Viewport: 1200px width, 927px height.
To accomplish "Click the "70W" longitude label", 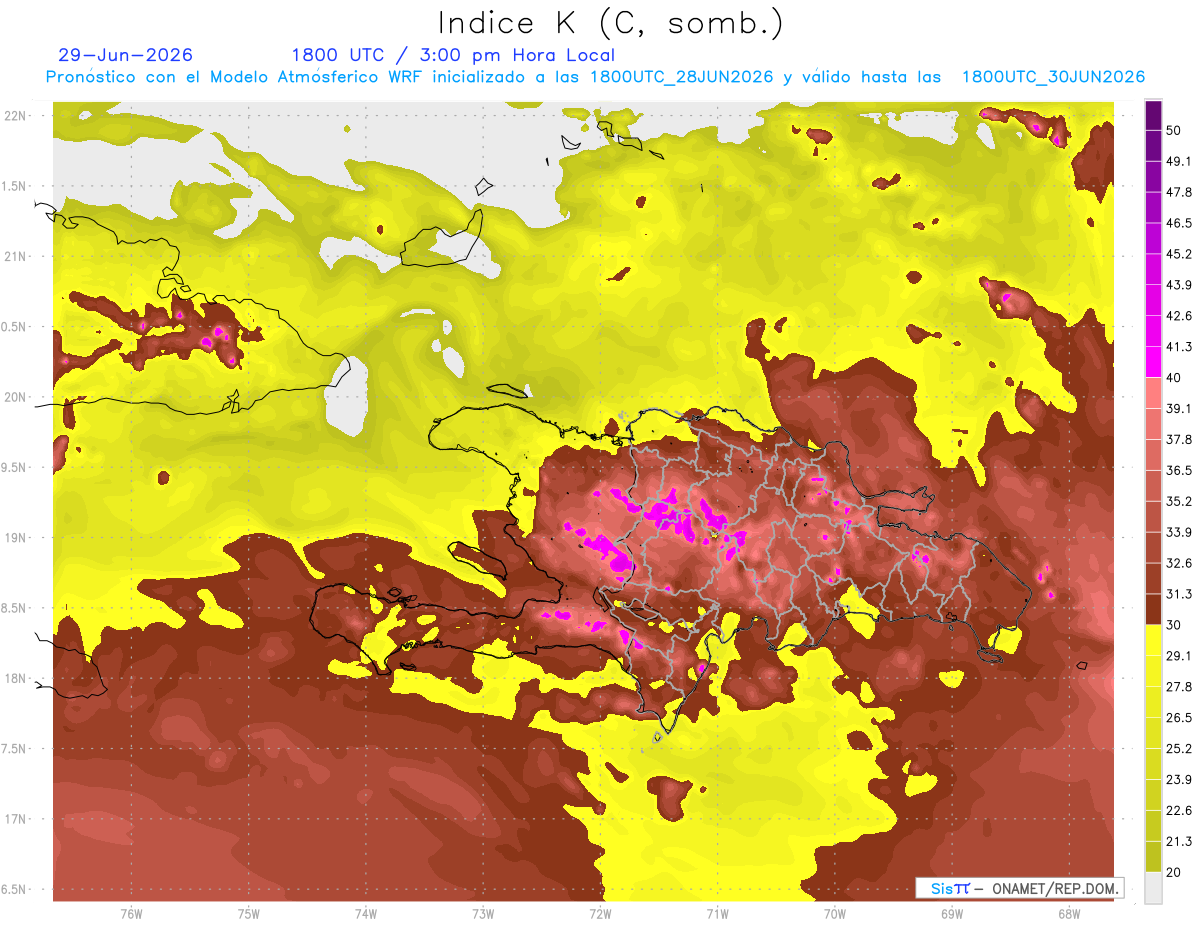I will [835, 914].
